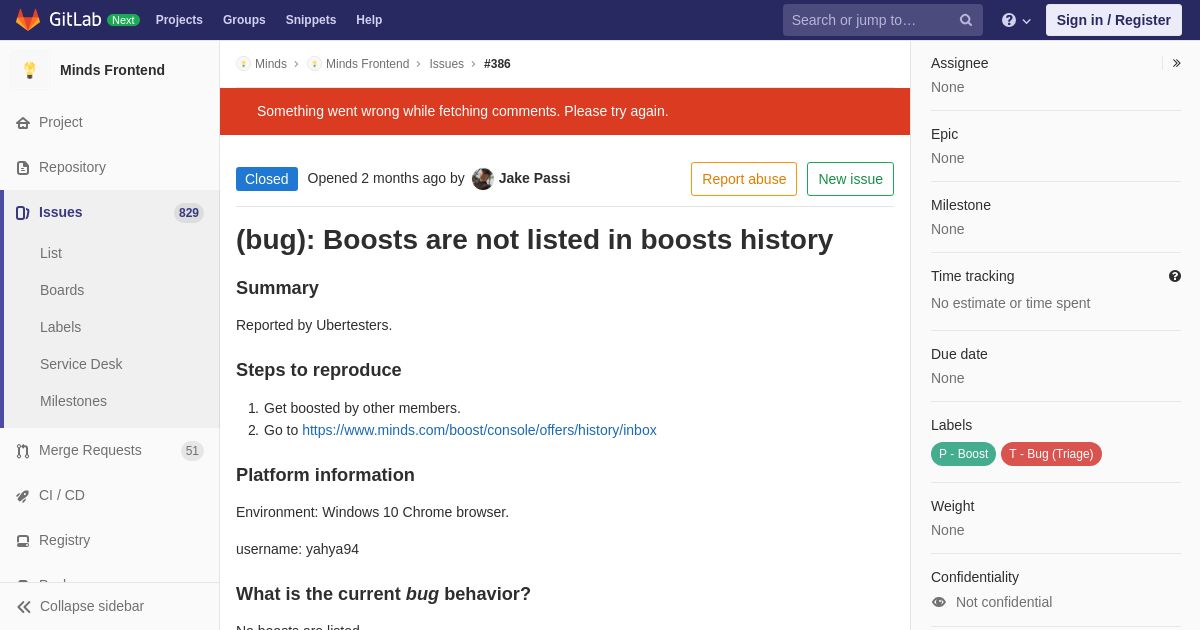The width and height of the screenshot is (1200, 630).
Task: Click the Minds breadcrumb link
Action: 271,64
